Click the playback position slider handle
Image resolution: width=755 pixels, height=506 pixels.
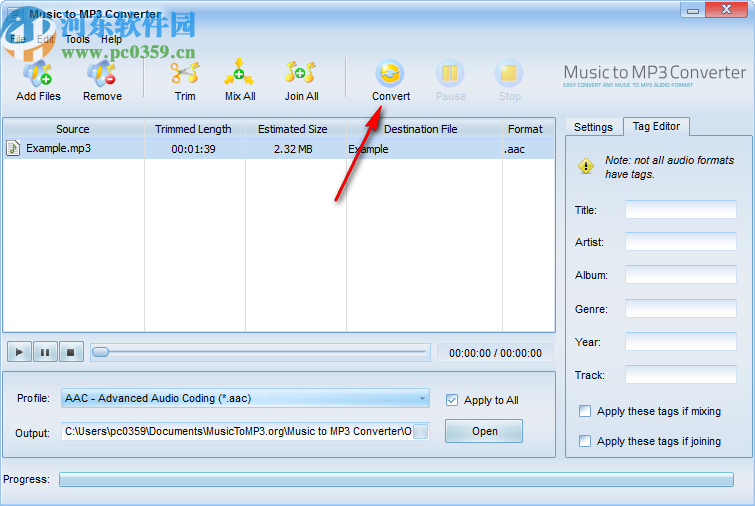(100, 352)
